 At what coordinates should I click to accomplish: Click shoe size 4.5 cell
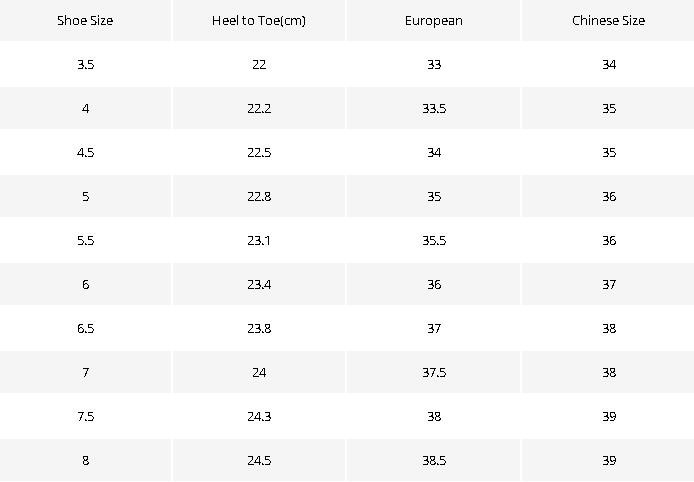85,152
